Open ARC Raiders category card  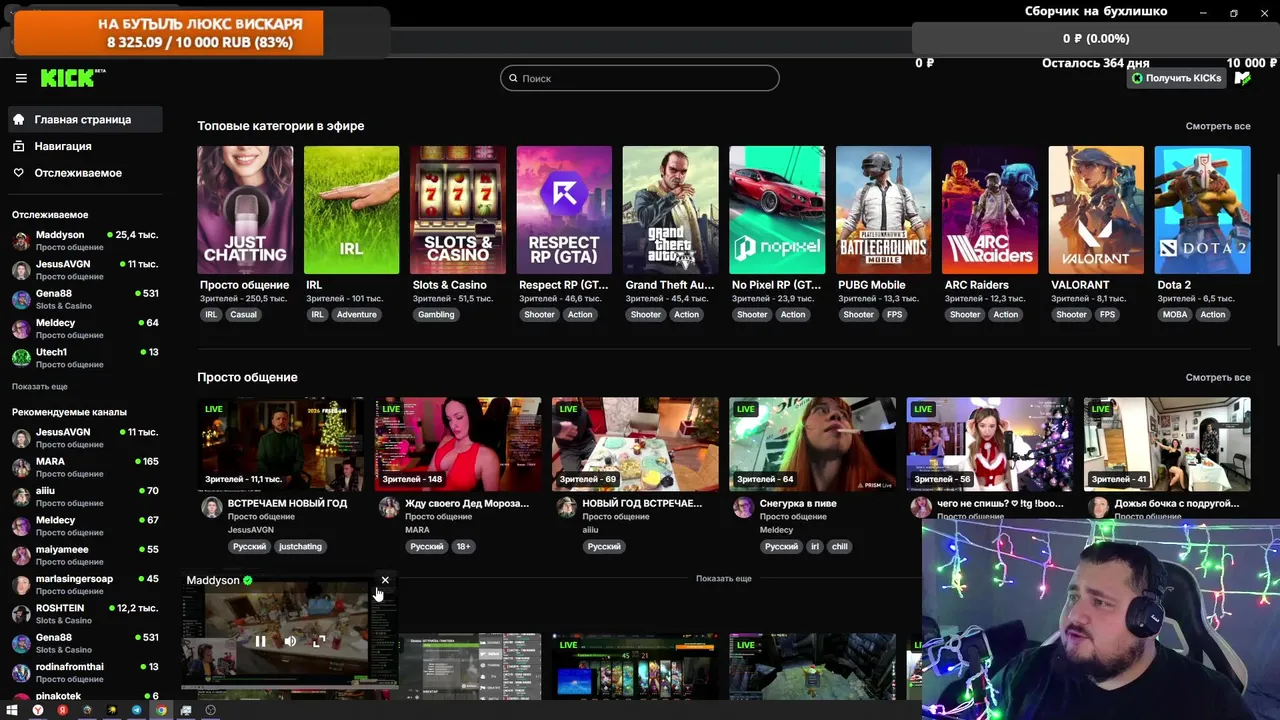point(990,210)
